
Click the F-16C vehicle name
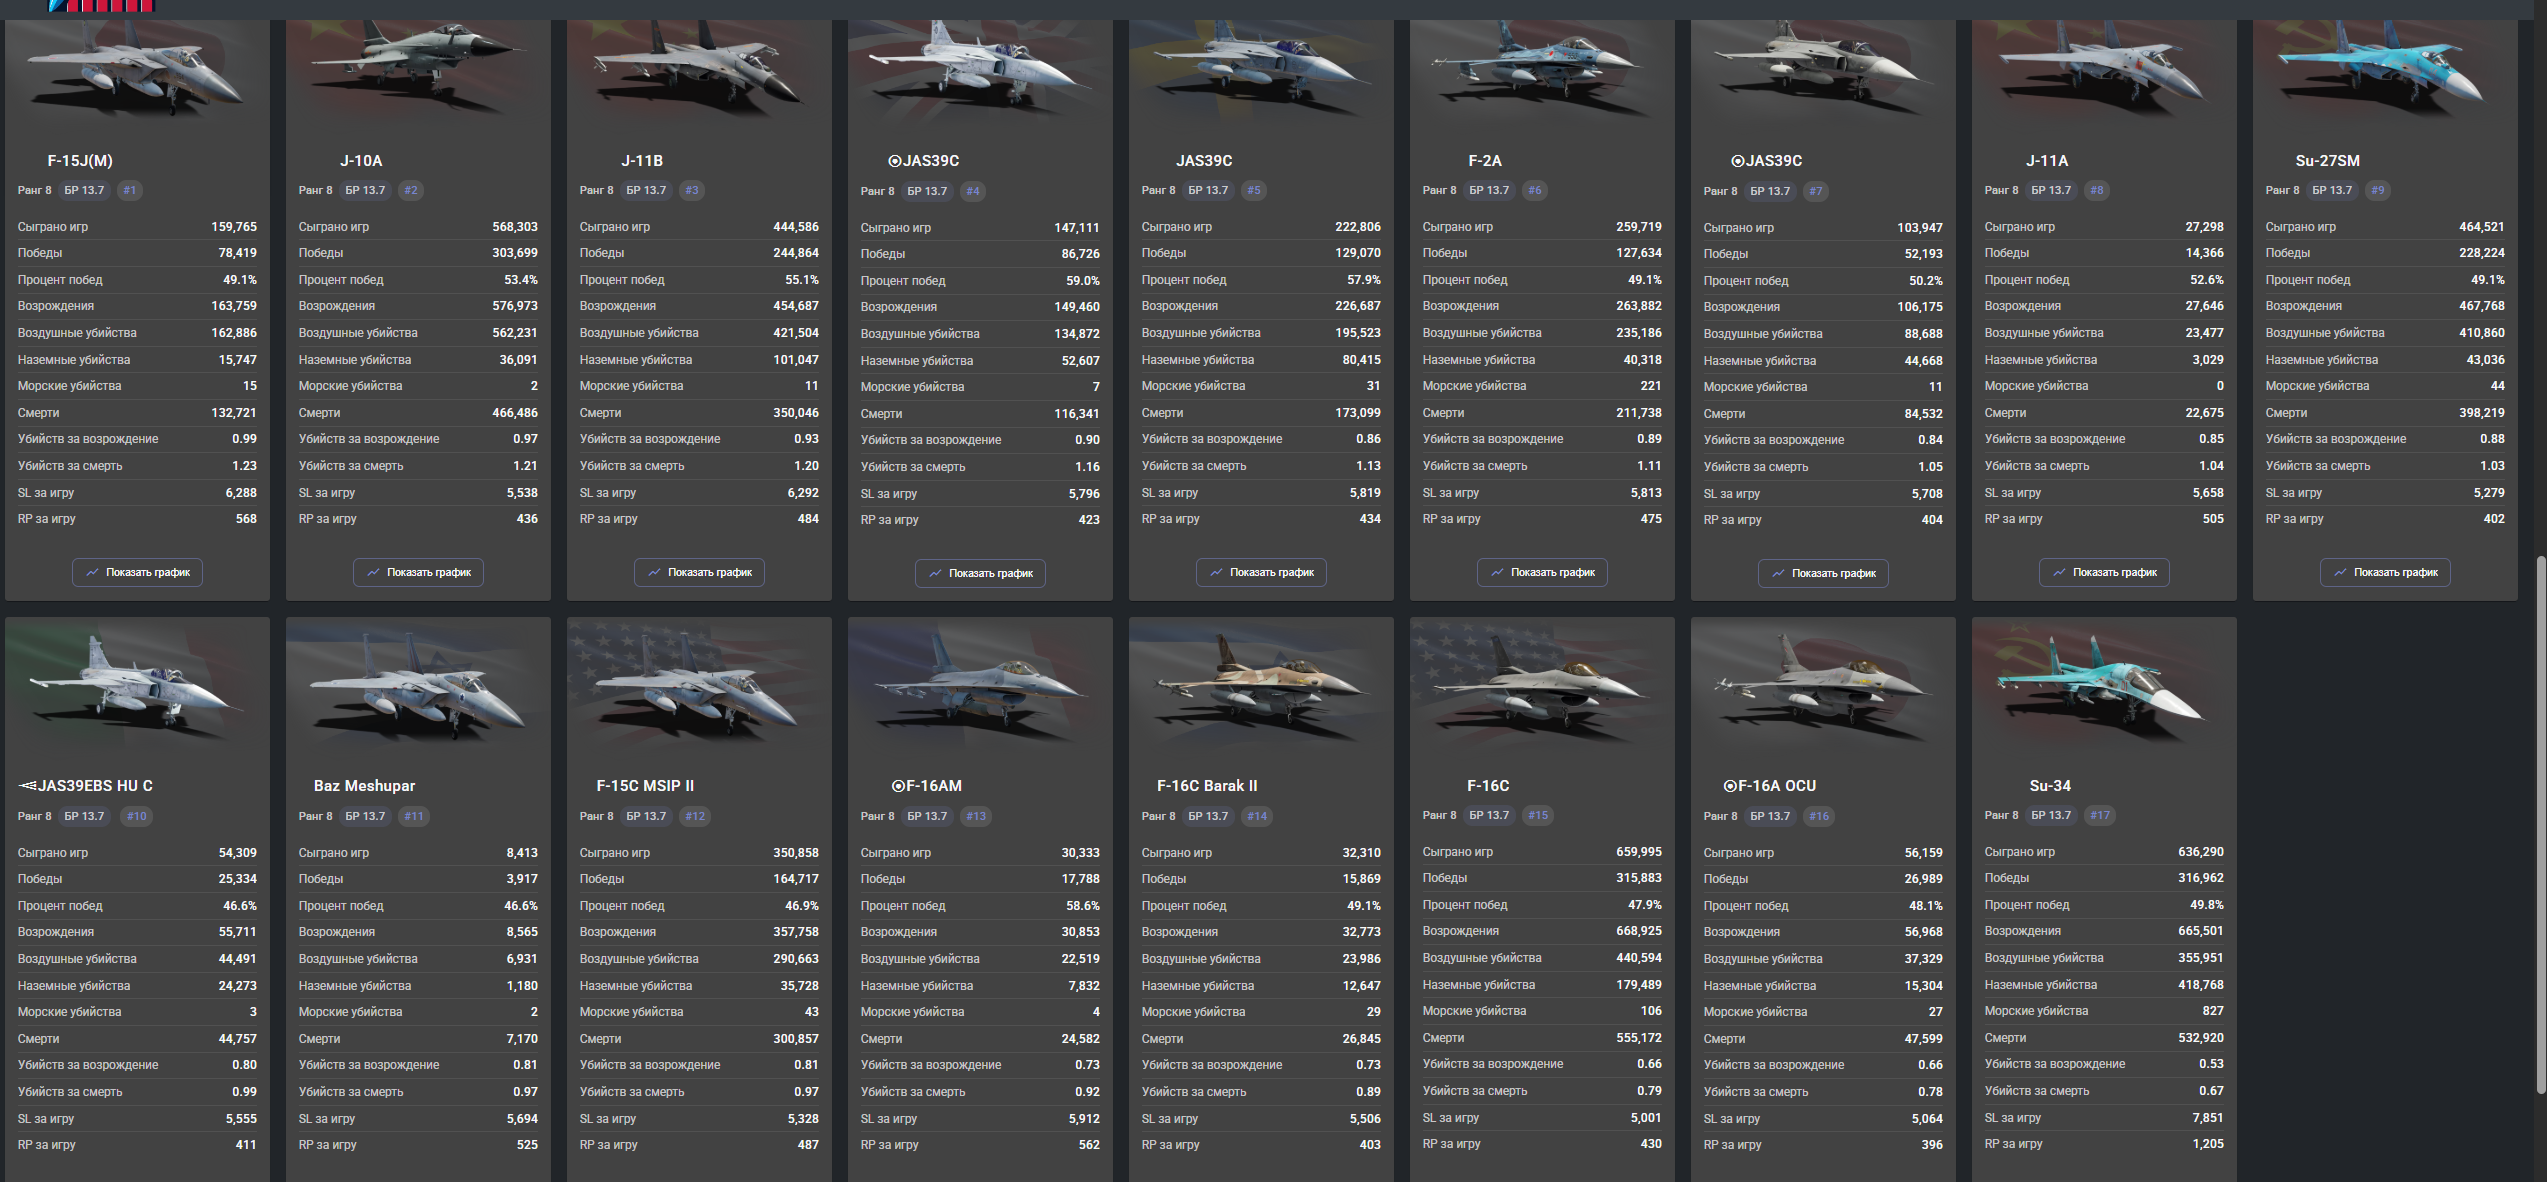pyautogui.click(x=1488, y=786)
